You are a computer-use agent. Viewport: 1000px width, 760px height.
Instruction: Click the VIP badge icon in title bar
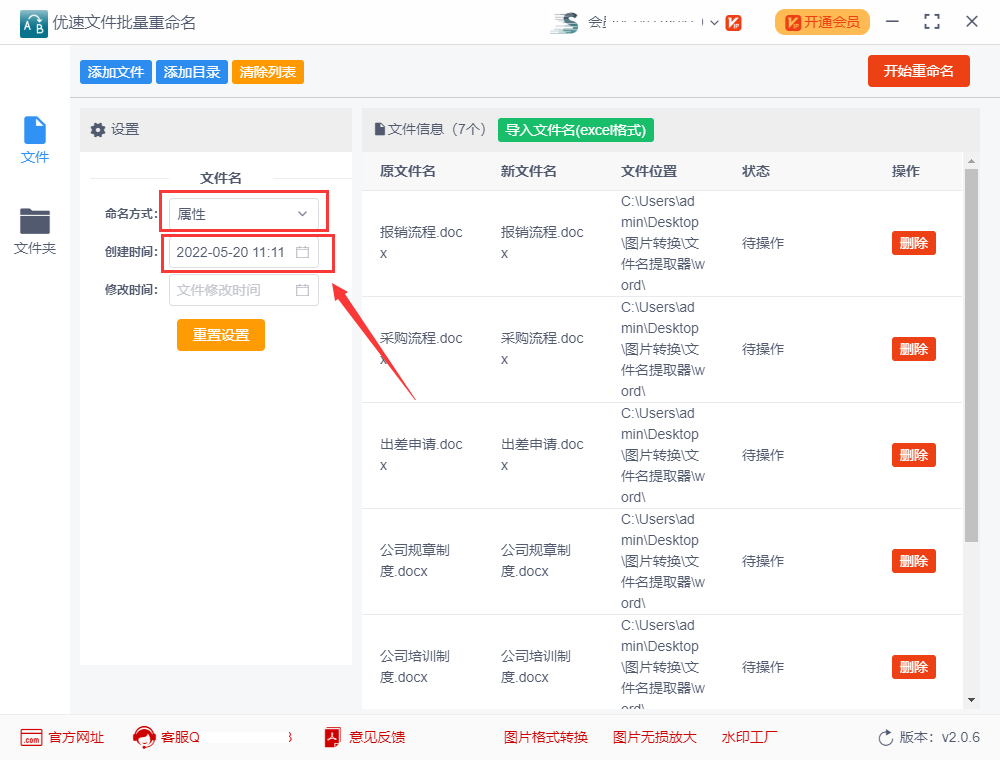pyautogui.click(x=733, y=21)
